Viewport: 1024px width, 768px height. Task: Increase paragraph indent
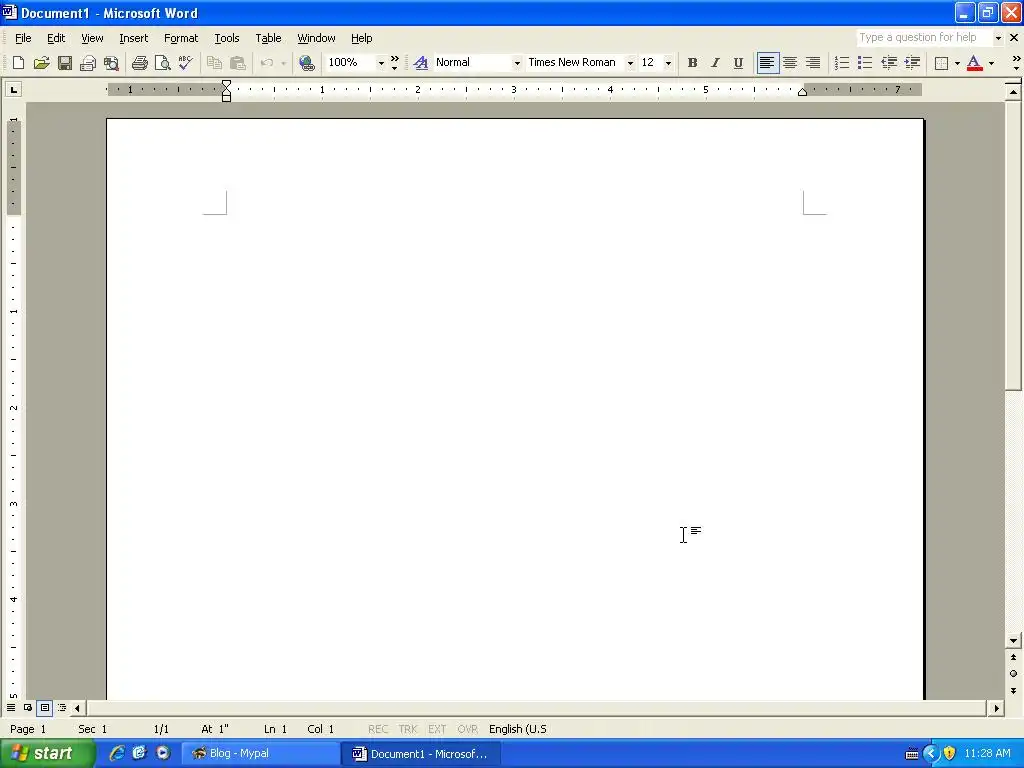(912, 63)
